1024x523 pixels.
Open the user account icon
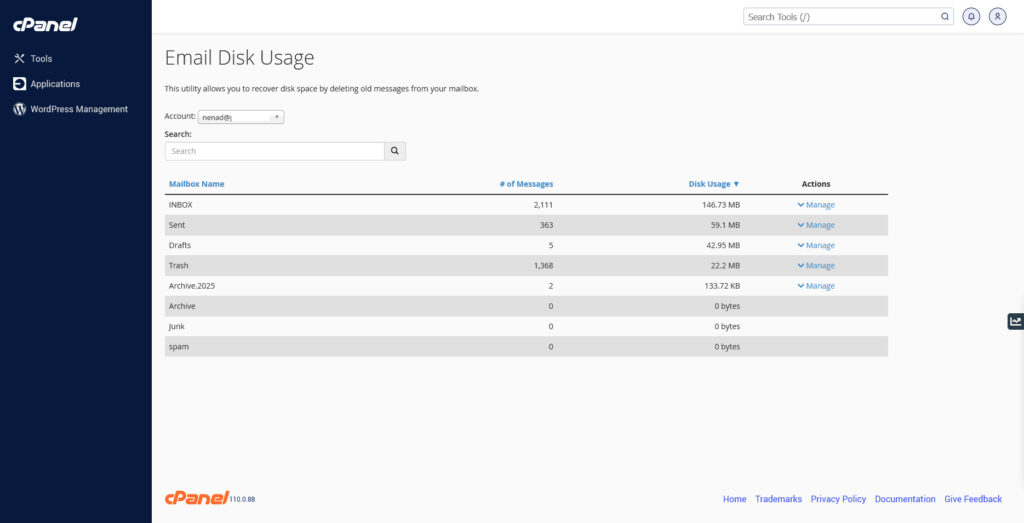coord(997,17)
